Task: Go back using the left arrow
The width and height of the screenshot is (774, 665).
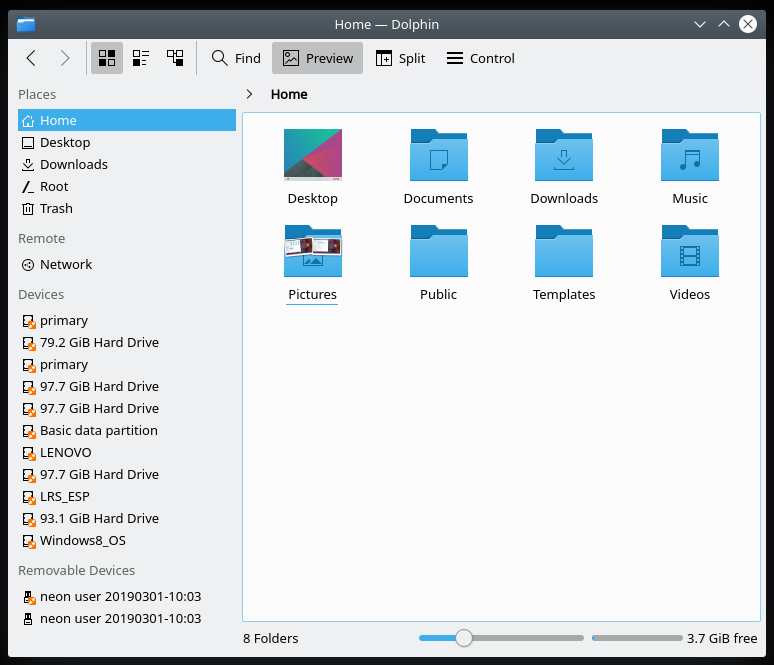Action: [x=31, y=58]
